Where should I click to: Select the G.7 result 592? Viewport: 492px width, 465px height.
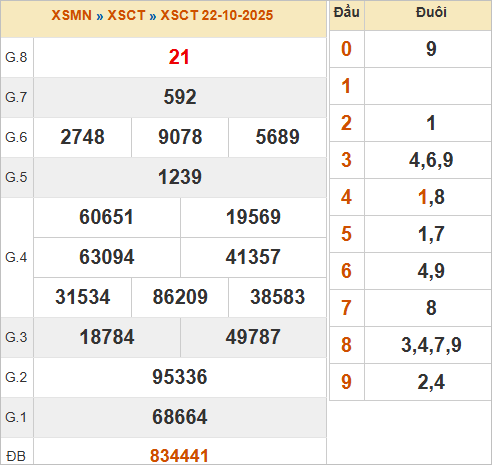coord(180,97)
